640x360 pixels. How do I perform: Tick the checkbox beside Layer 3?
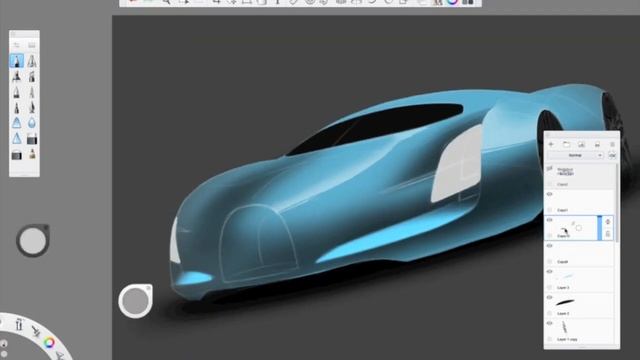tap(549, 287)
